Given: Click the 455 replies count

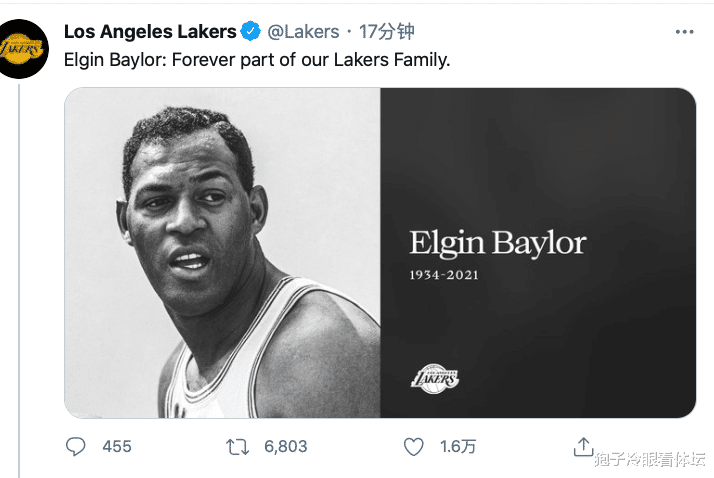Looking at the screenshot, I should [x=117, y=446].
